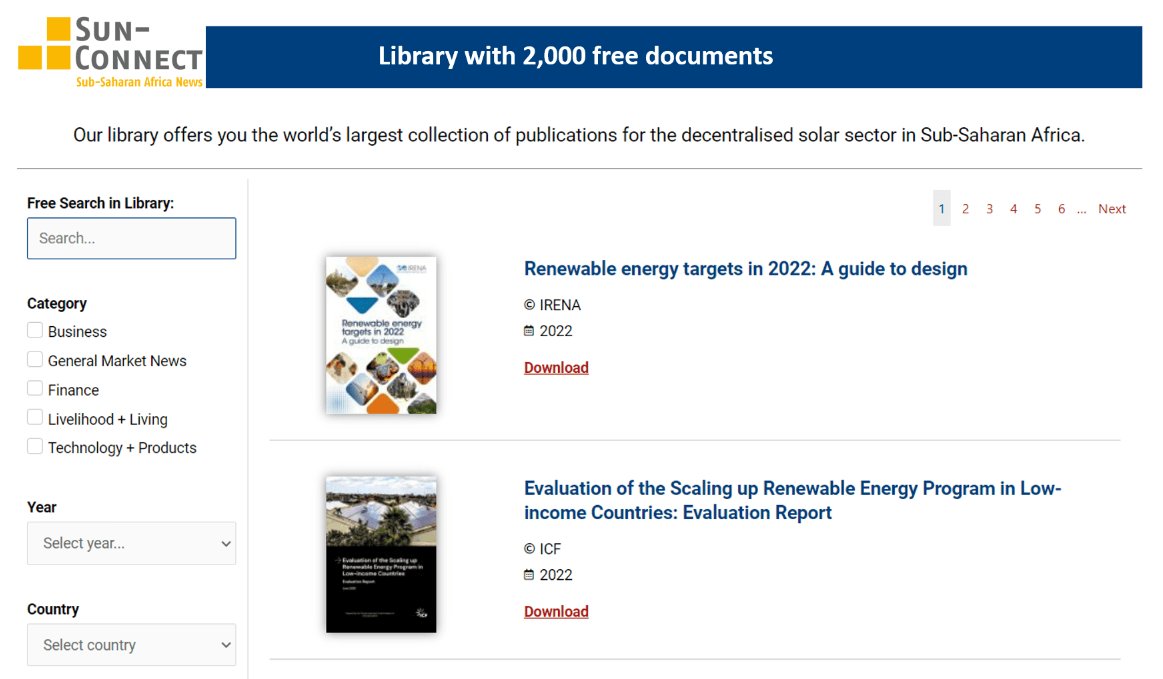The width and height of the screenshot is (1163, 679).
Task: Click the '© IRENA' publisher text
Action: [553, 305]
